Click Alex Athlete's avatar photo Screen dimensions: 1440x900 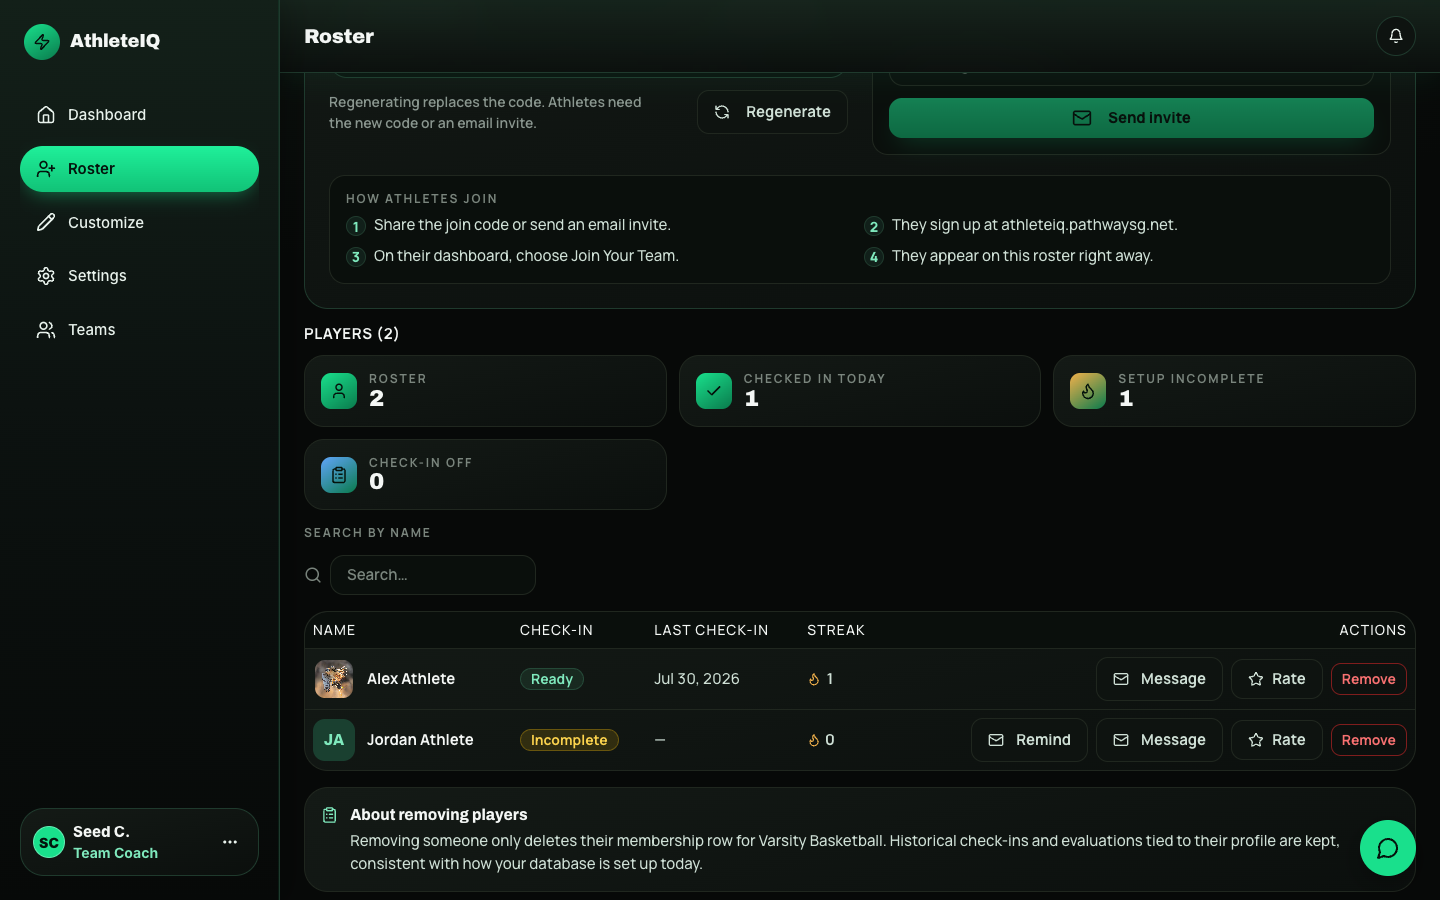tap(334, 679)
